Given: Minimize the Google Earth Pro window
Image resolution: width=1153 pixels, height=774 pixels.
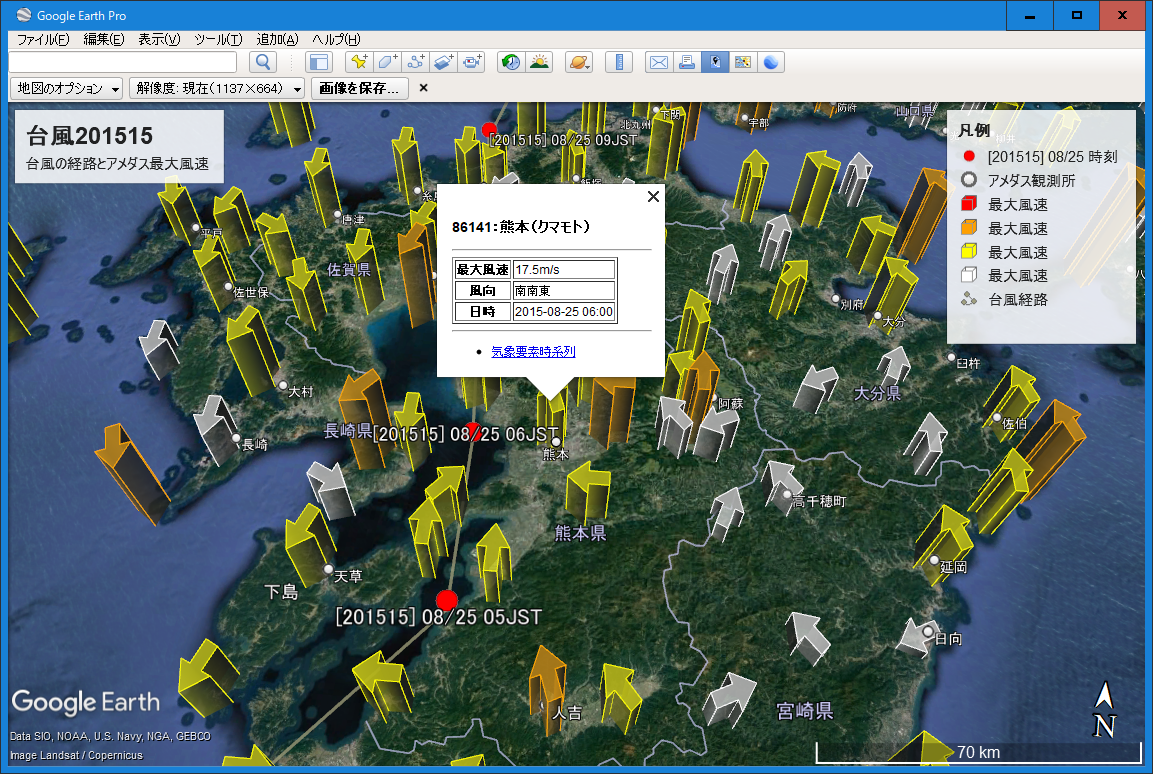Looking at the screenshot, I should point(1029,15).
